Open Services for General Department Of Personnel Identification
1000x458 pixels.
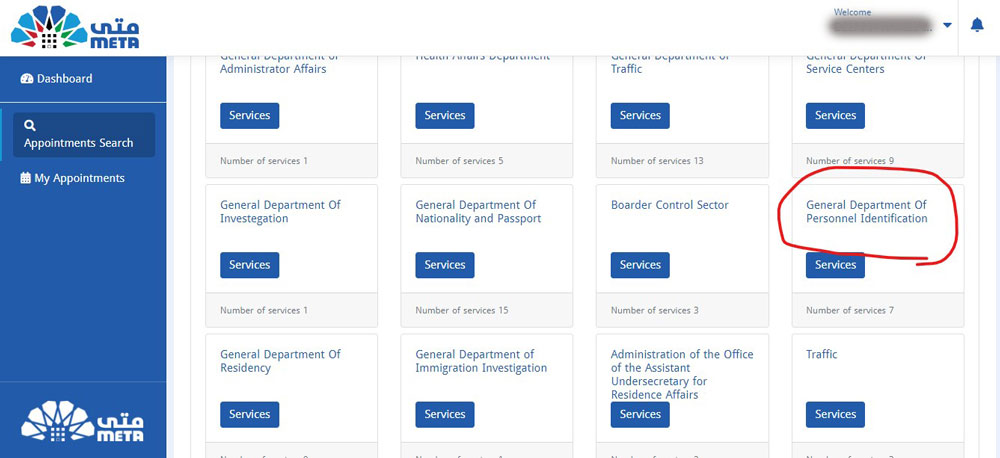pyautogui.click(x=835, y=265)
